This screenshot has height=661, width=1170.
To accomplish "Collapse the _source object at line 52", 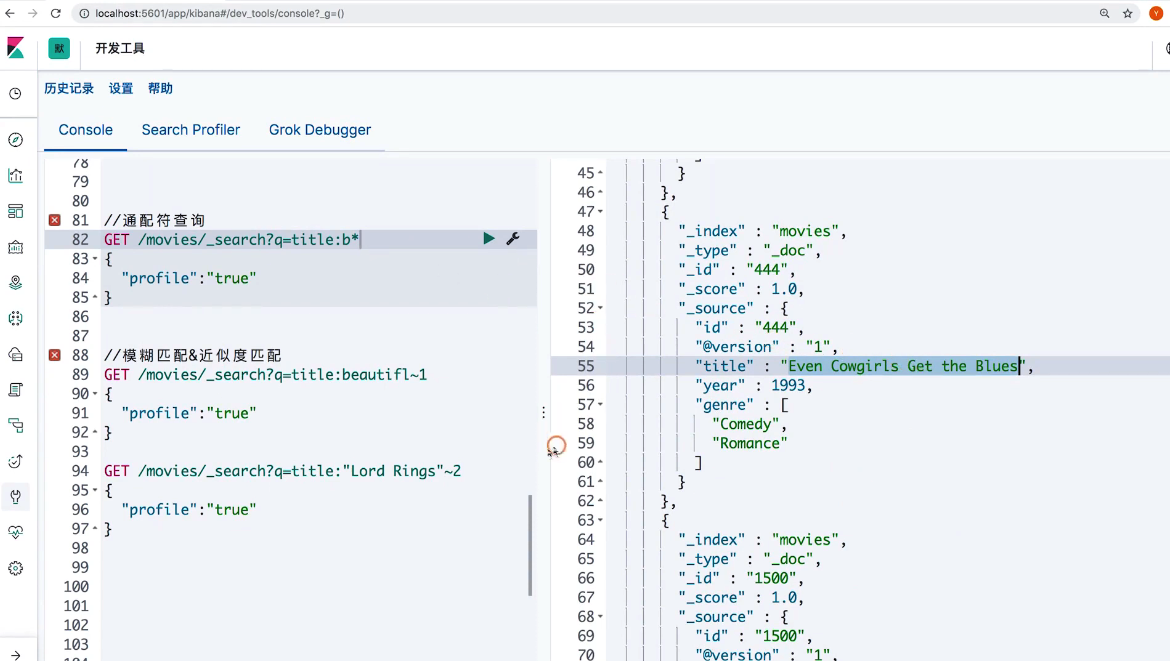I will click(600, 309).
